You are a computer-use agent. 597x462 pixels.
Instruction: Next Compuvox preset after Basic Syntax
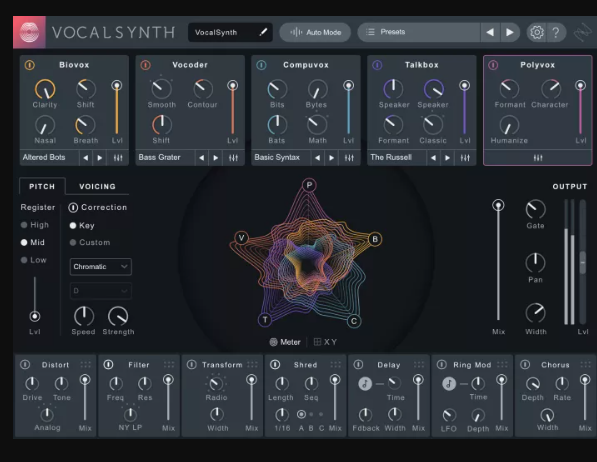click(x=332, y=158)
